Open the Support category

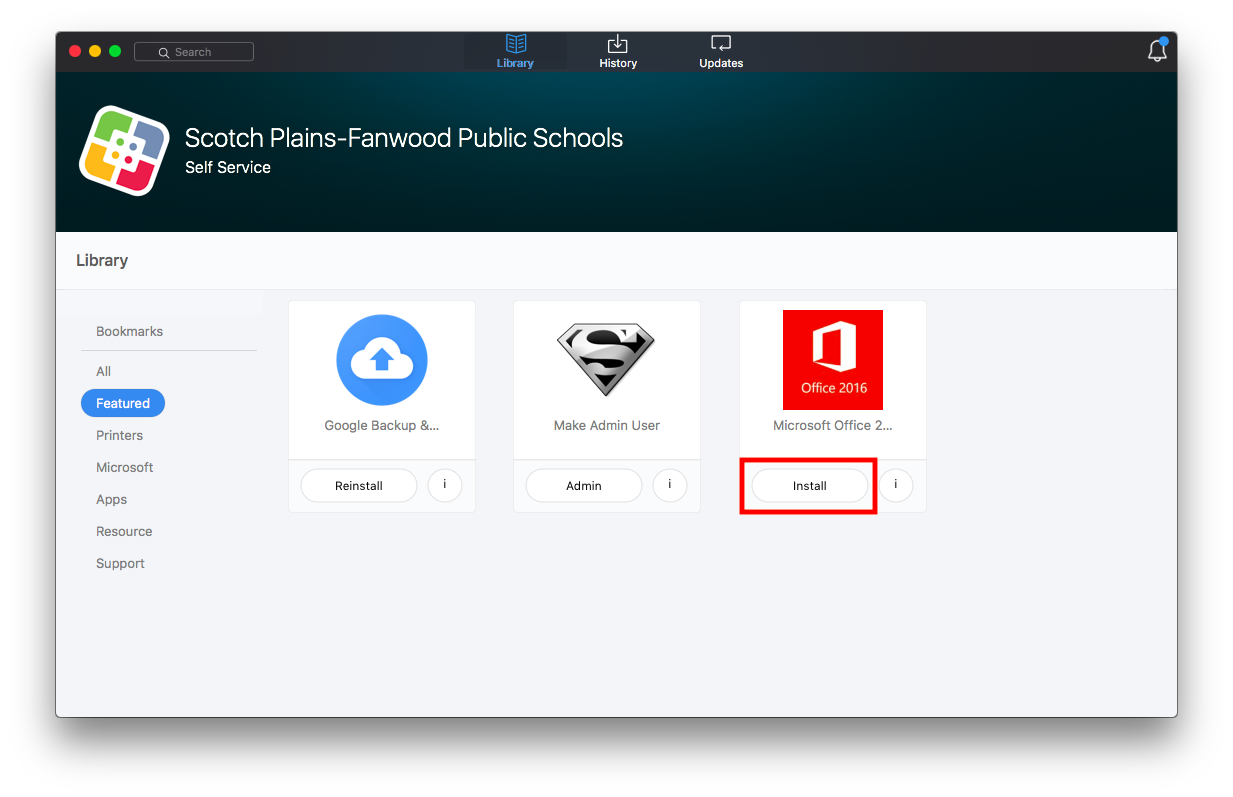pyautogui.click(x=120, y=563)
